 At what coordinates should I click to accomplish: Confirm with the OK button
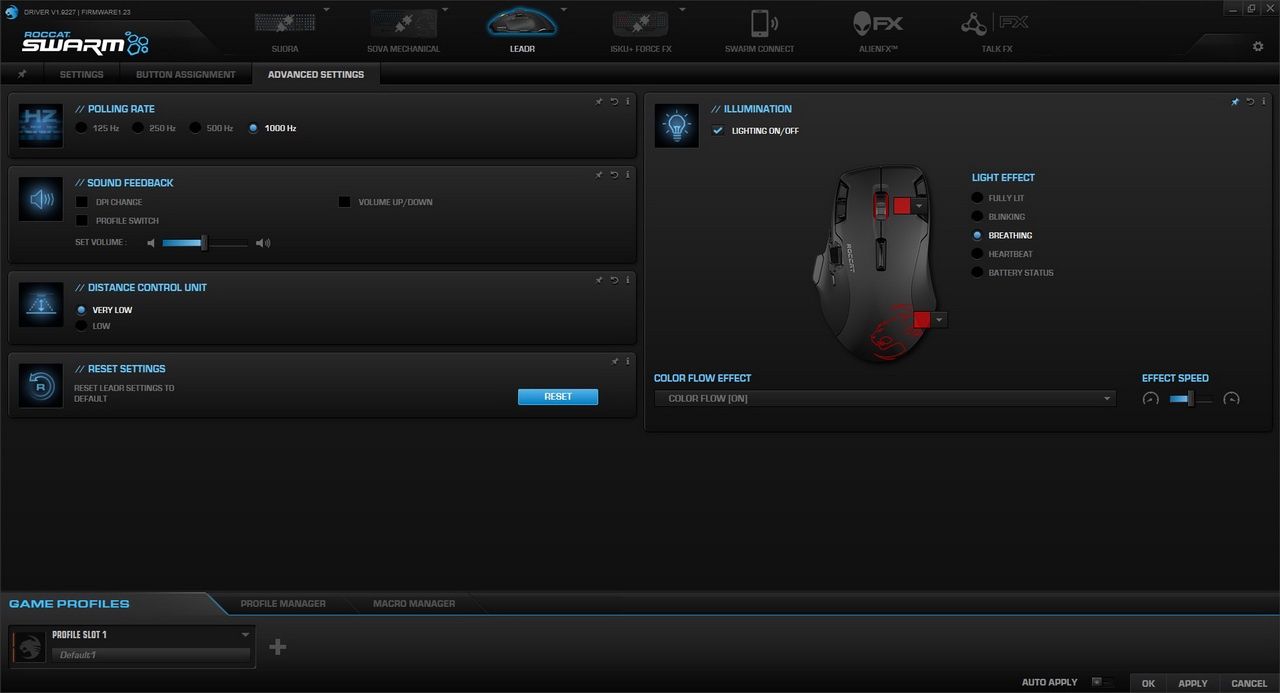click(x=1148, y=684)
